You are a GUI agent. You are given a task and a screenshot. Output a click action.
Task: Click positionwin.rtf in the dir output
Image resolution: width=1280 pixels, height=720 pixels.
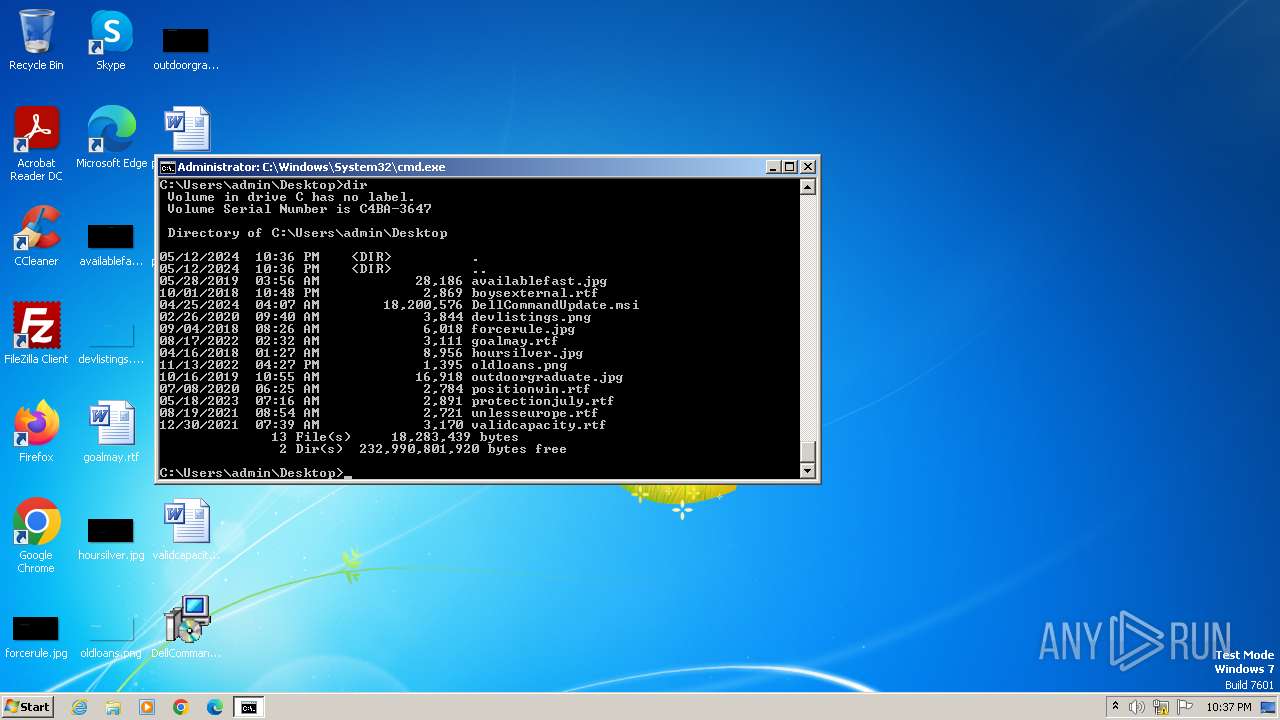(x=531, y=389)
